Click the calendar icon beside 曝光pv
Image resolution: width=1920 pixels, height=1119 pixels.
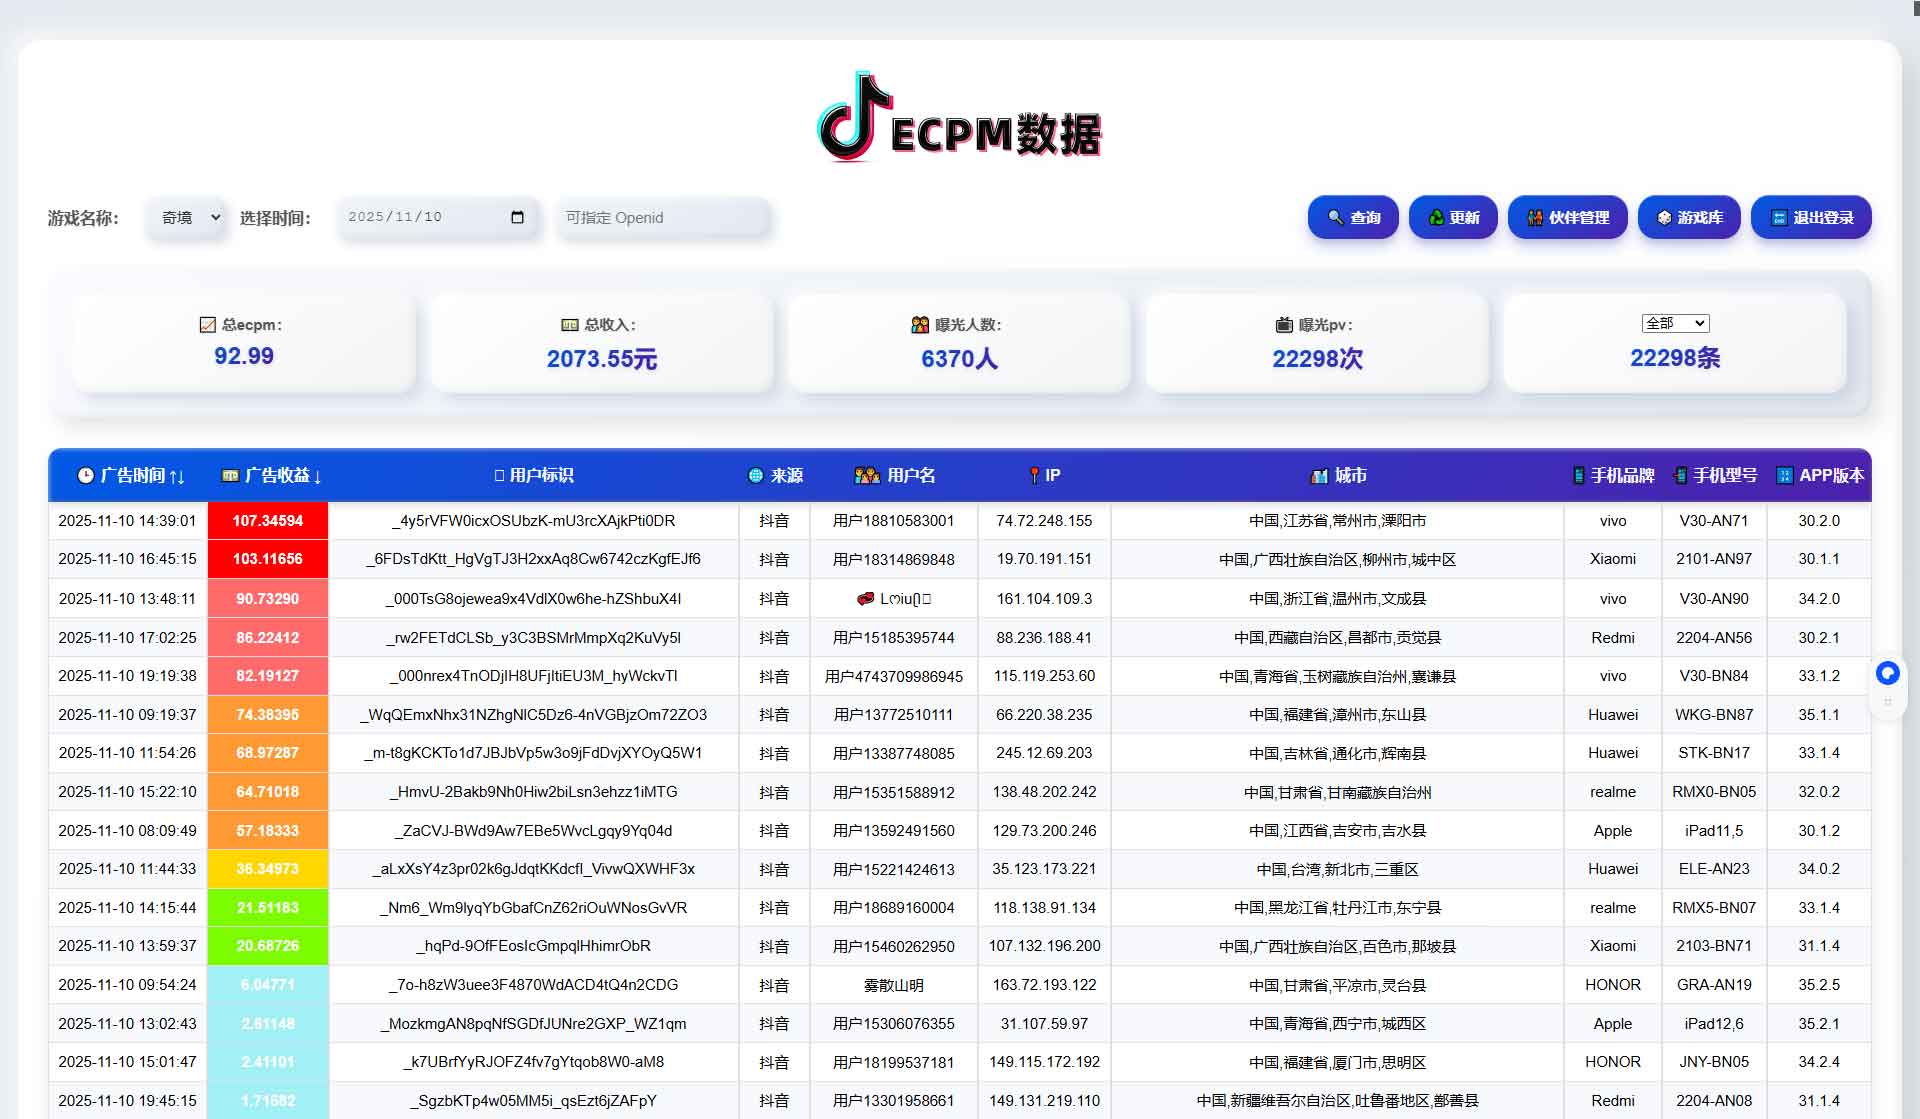pyautogui.click(x=1283, y=324)
